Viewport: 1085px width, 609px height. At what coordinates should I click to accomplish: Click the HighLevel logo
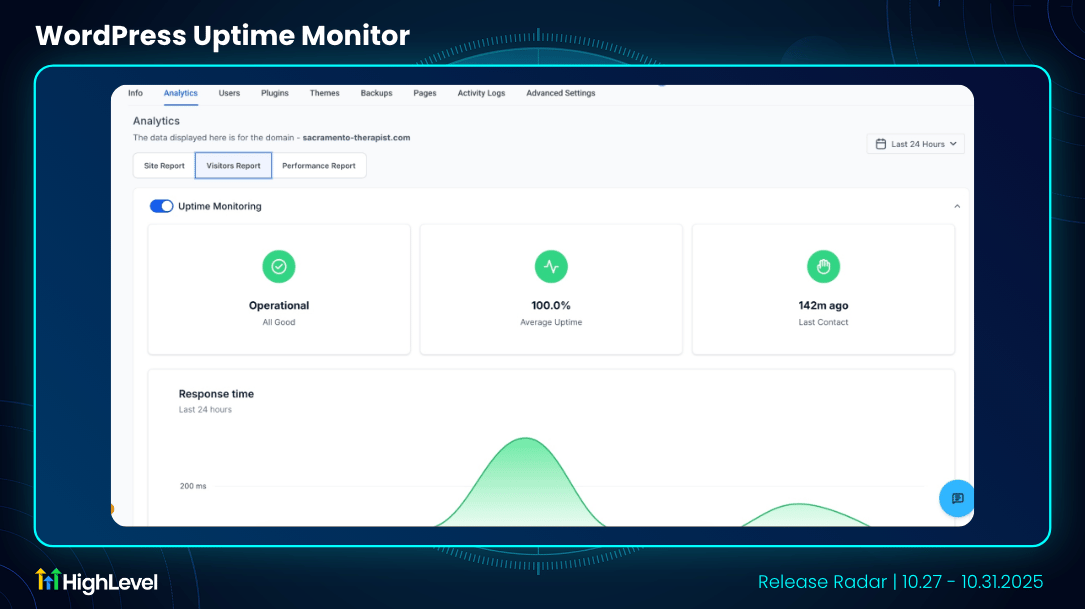click(97, 580)
